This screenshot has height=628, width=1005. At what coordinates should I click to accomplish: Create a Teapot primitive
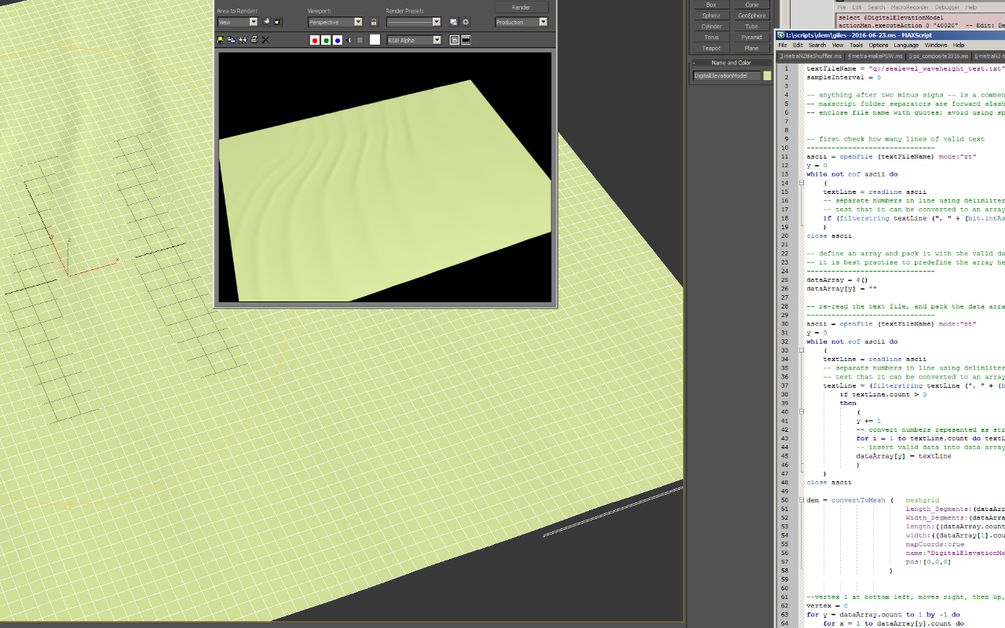point(711,48)
